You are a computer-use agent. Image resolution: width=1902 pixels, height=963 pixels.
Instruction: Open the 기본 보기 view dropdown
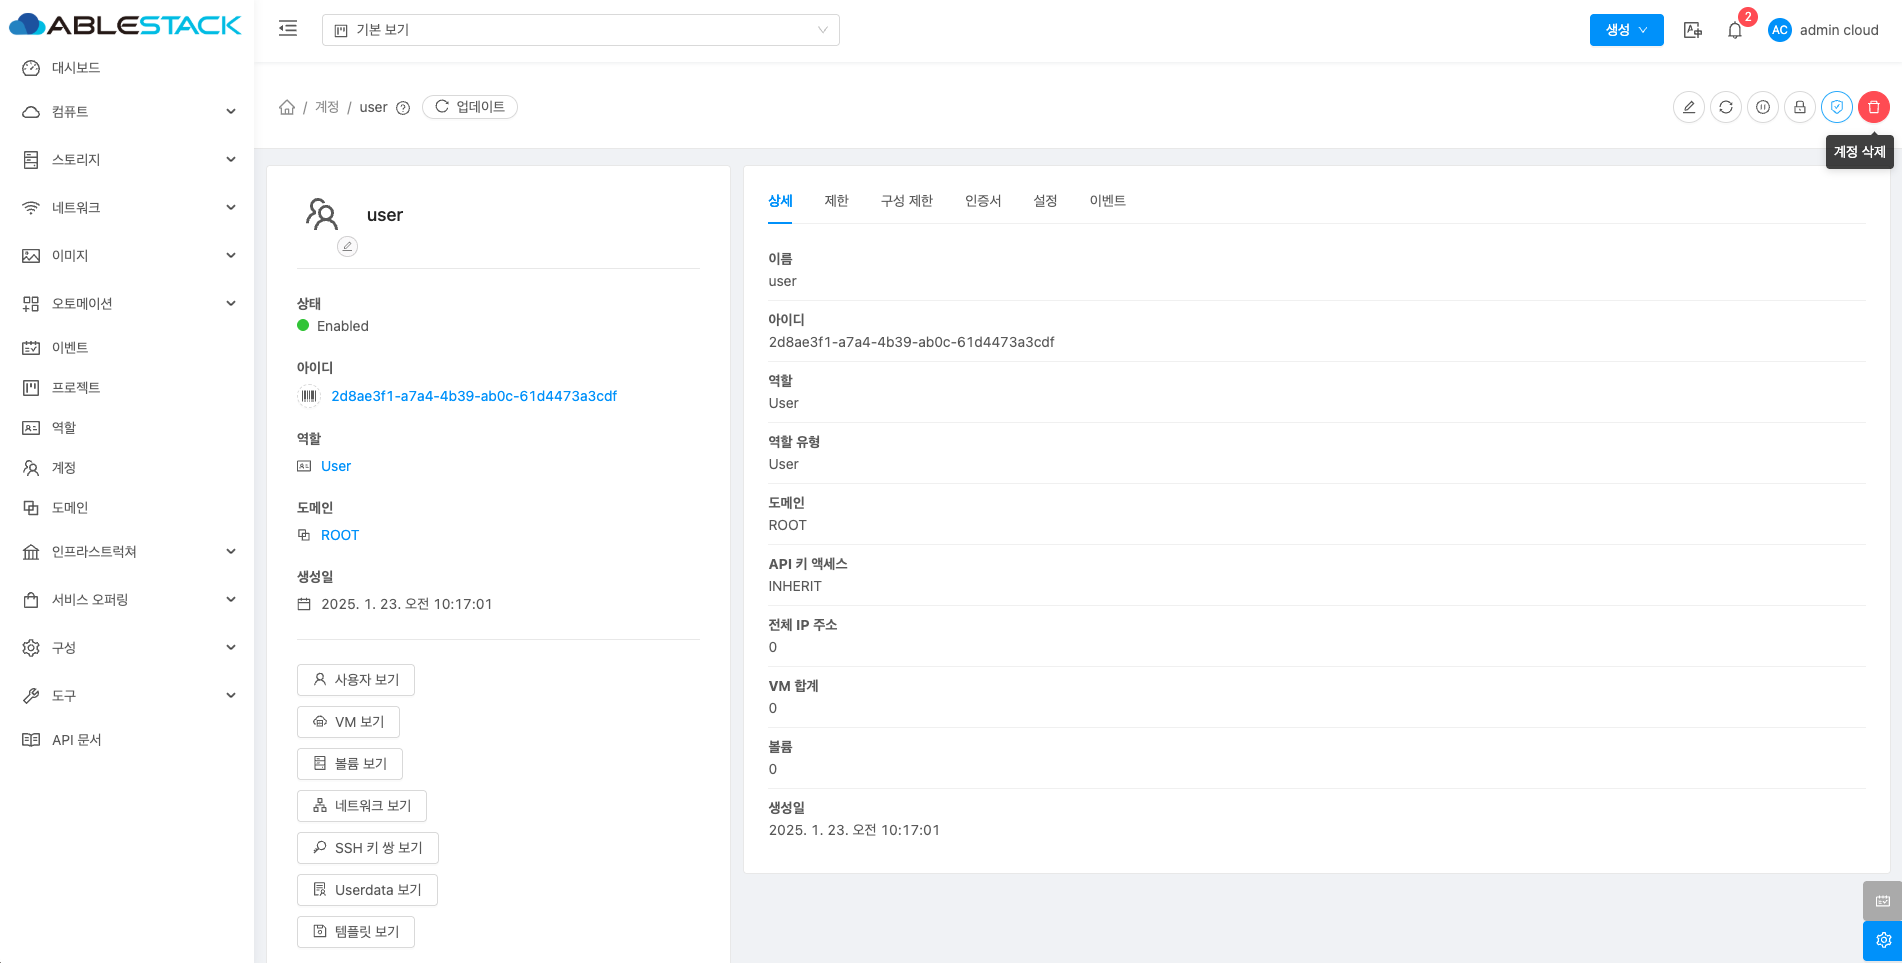click(580, 30)
